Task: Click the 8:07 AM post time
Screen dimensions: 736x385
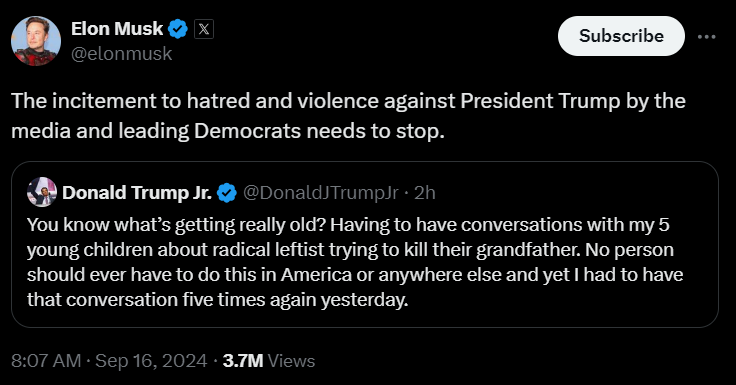Action: click(x=46, y=361)
